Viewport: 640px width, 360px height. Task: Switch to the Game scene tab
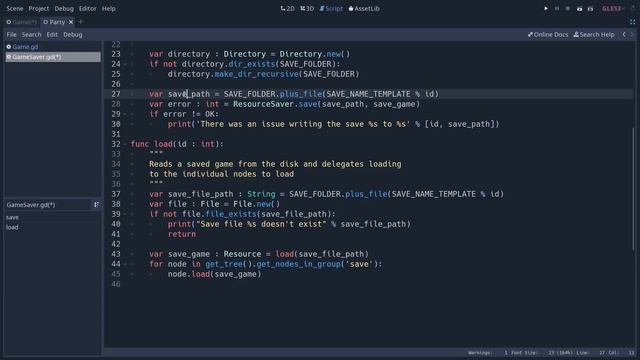22,22
